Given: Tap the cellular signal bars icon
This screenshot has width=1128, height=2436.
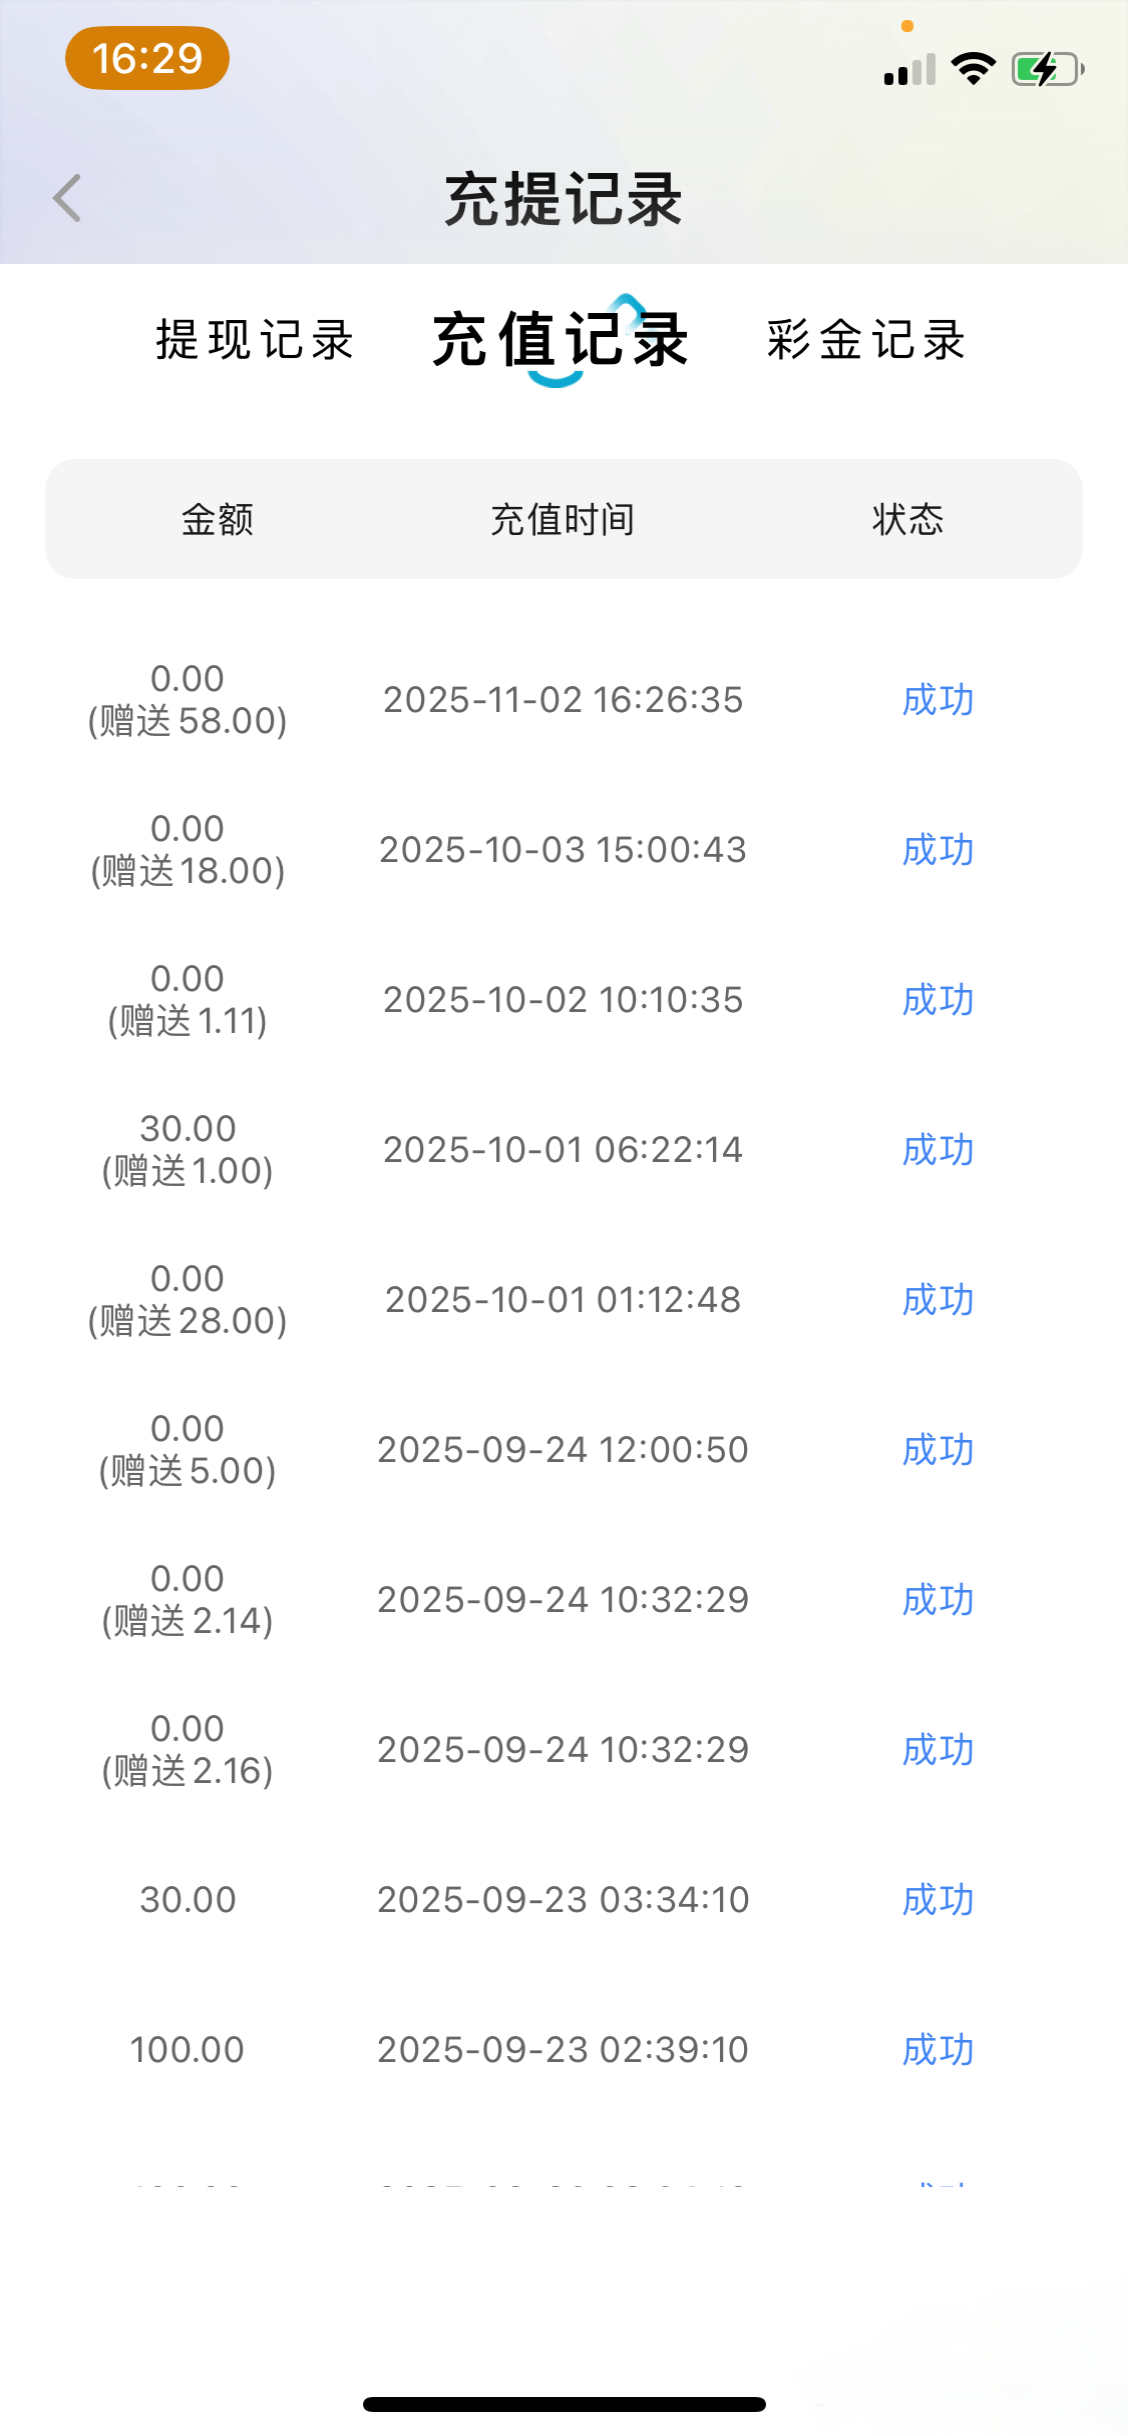Looking at the screenshot, I should click(909, 70).
